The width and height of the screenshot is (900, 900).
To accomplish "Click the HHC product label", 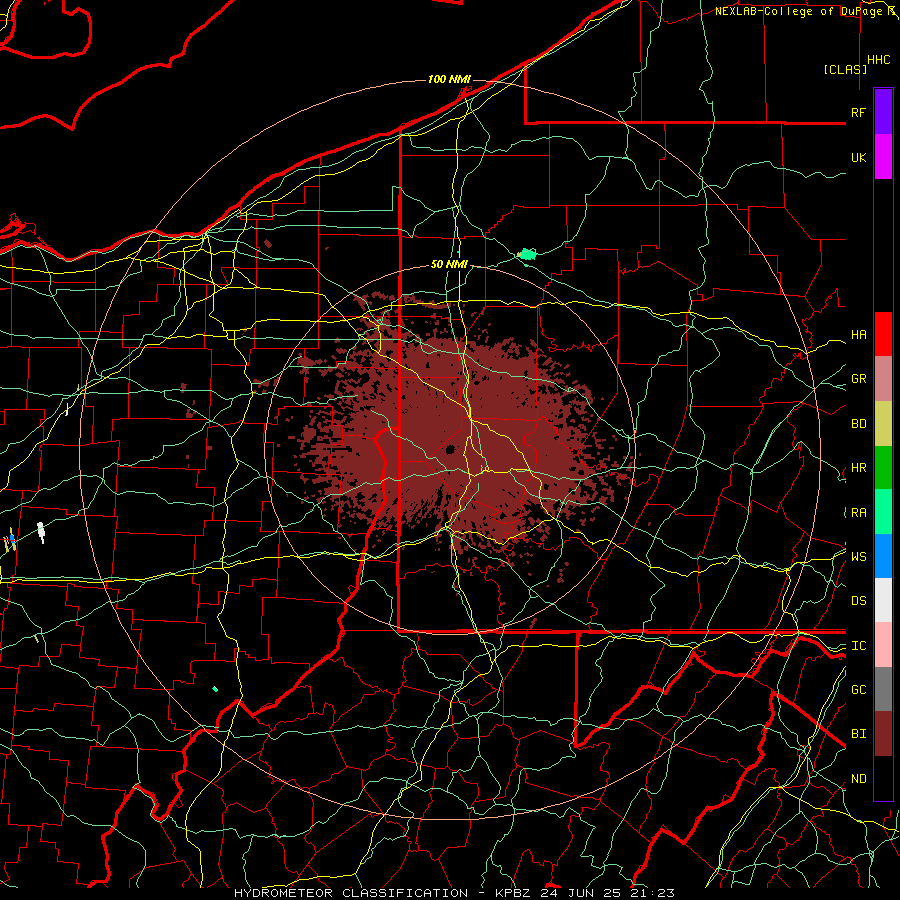I will coord(879,60).
